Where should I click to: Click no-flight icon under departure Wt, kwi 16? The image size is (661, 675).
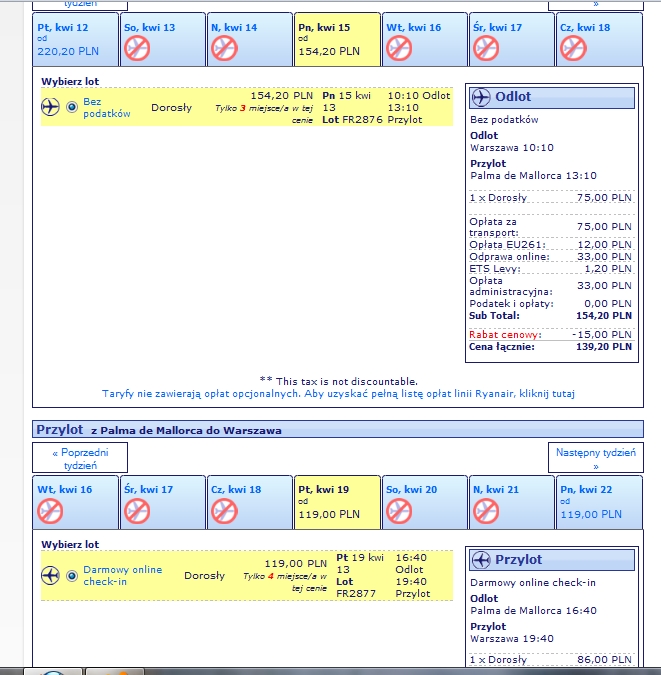coord(399,48)
